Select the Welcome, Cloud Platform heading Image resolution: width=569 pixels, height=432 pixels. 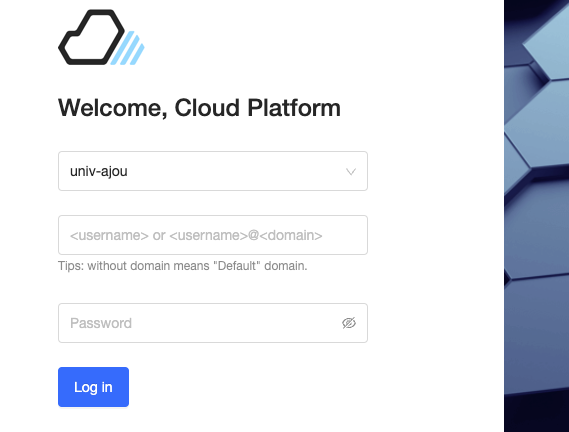pyautogui.click(x=199, y=108)
